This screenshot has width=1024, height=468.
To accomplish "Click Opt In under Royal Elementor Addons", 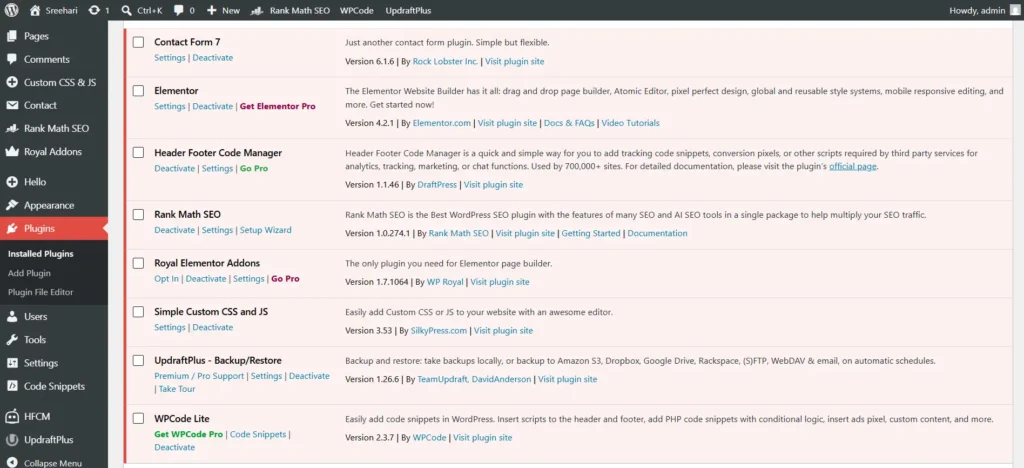I will click(x=167, y=279).
